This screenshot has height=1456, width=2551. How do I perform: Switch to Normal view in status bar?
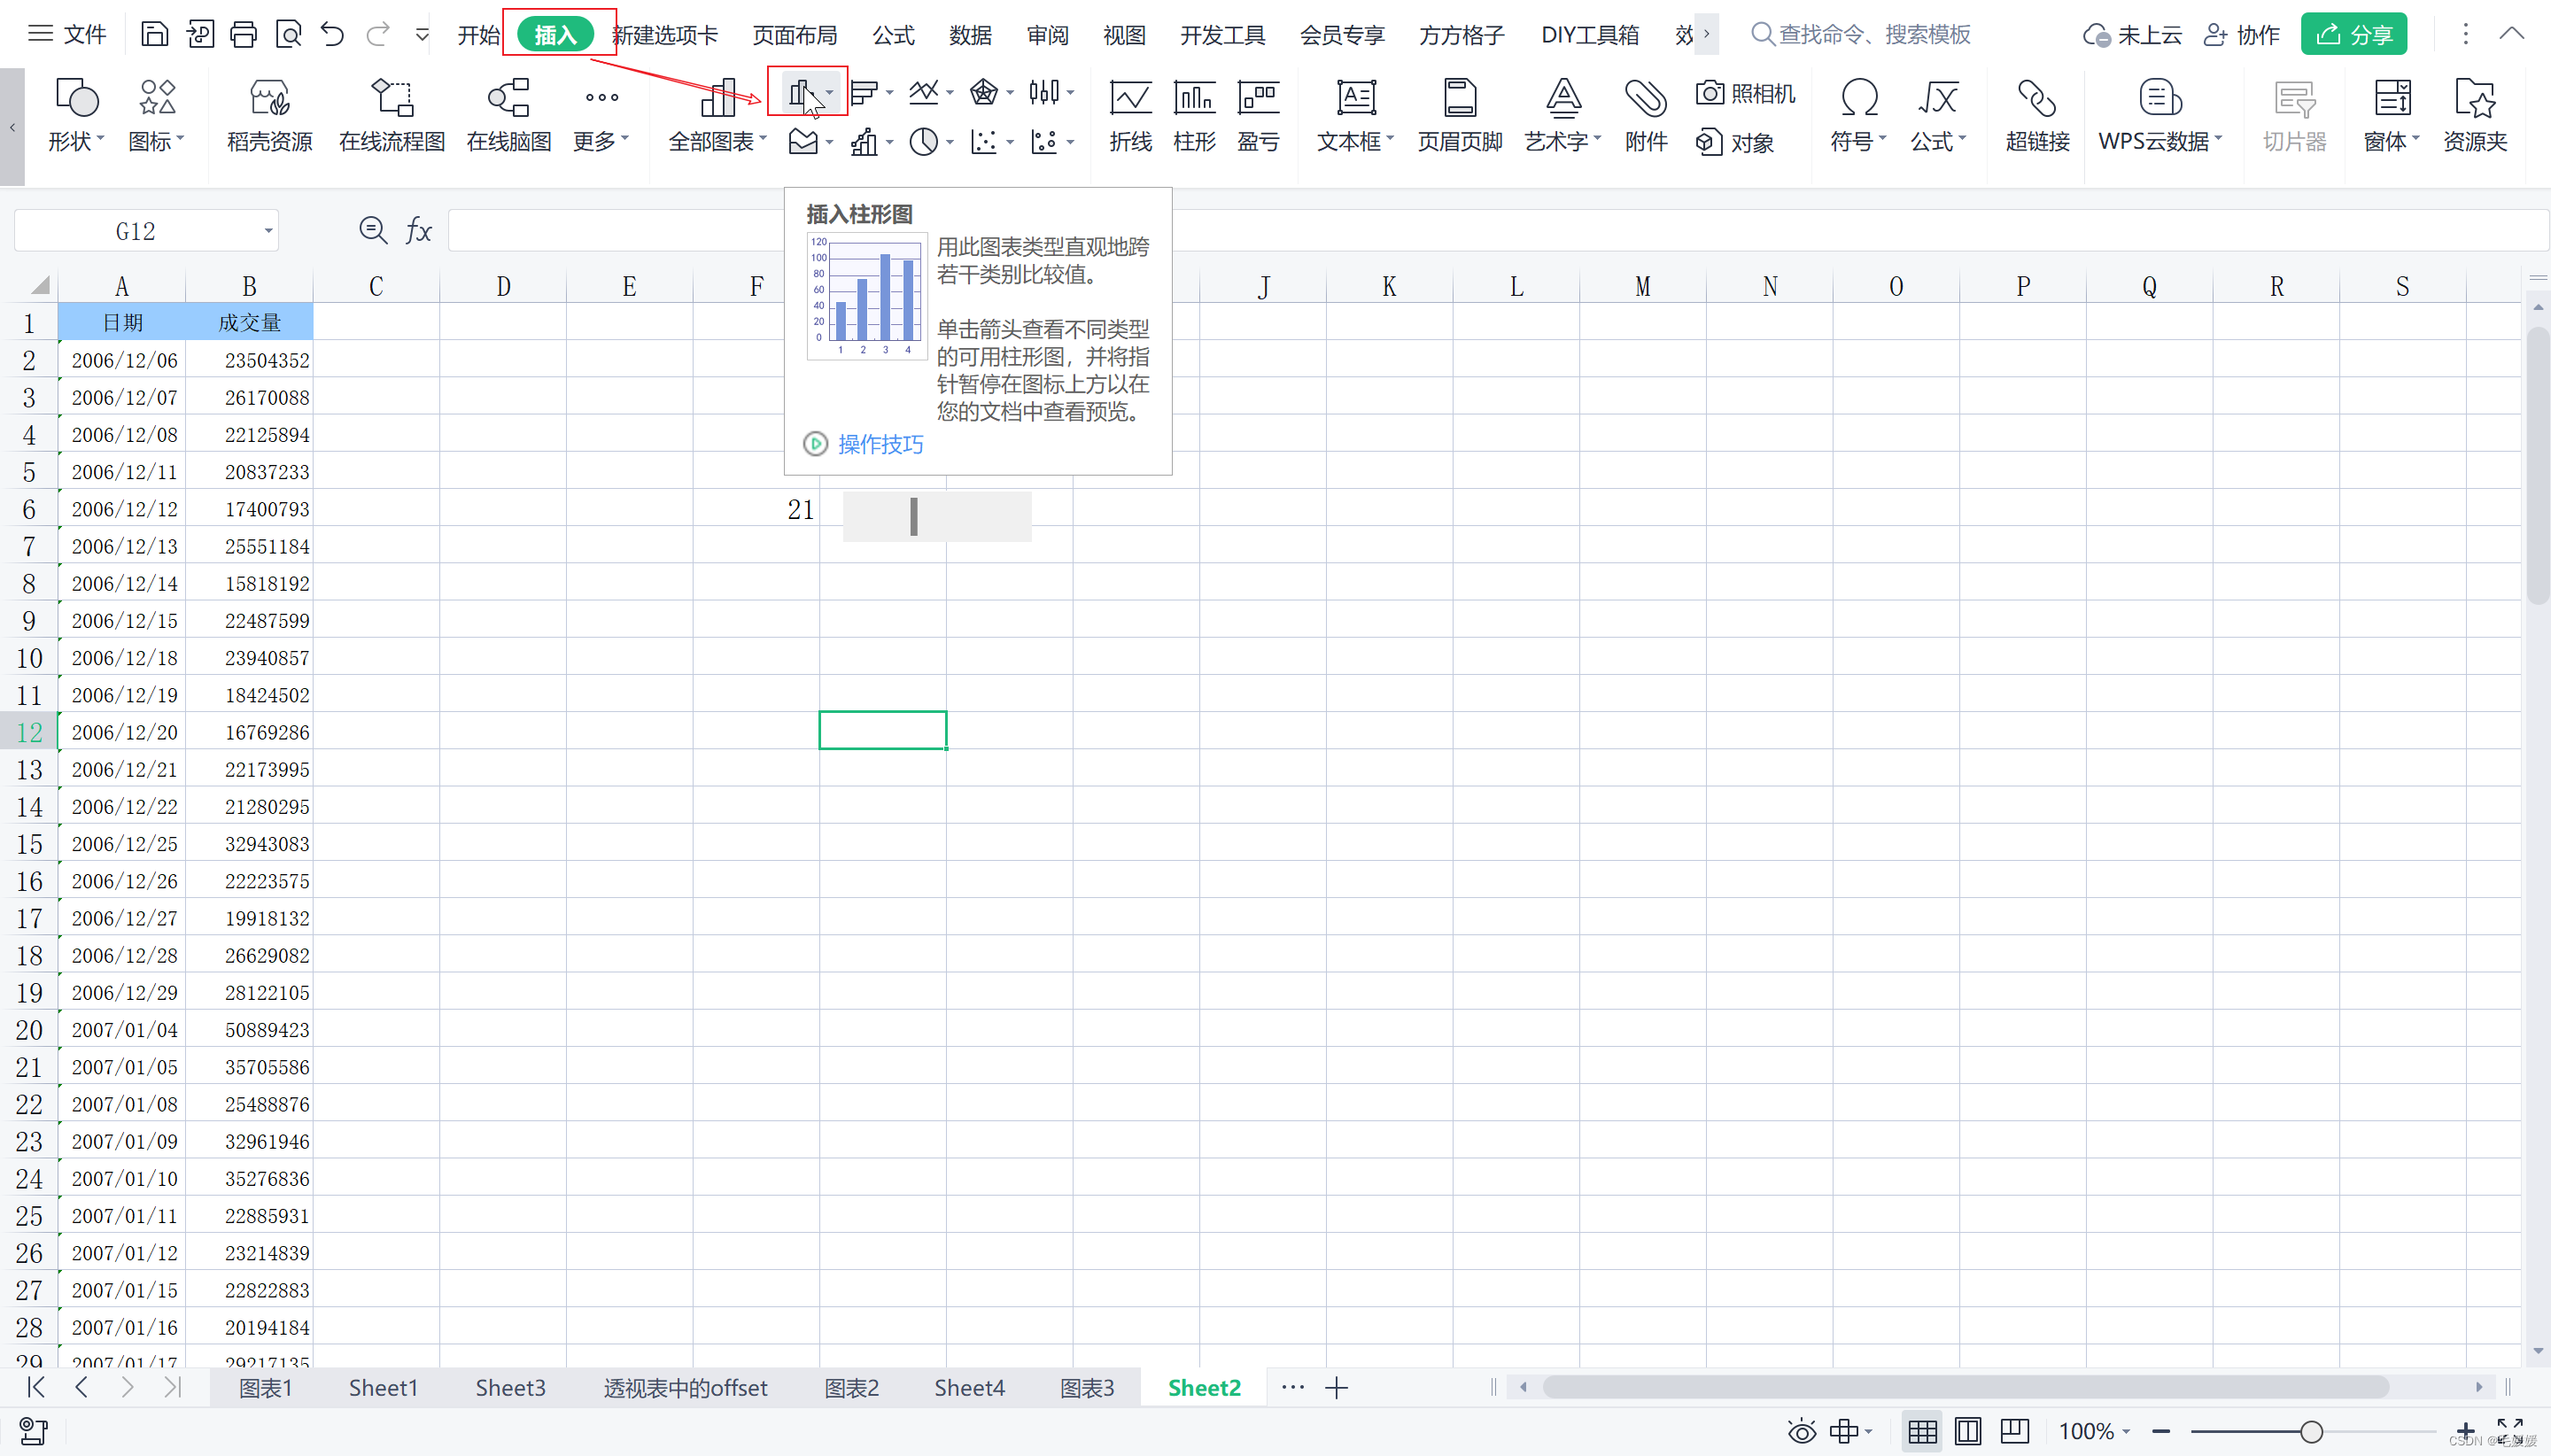pyautogui.click(x=1922, y=1431)
